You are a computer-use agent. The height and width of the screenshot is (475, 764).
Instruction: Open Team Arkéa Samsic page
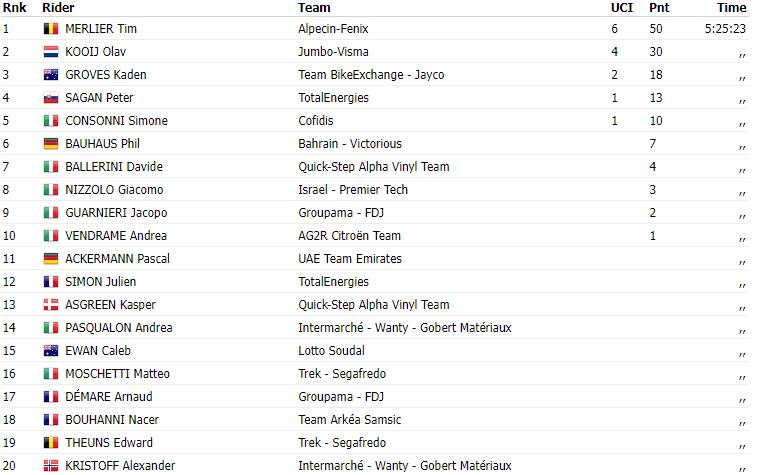(349, 419)
